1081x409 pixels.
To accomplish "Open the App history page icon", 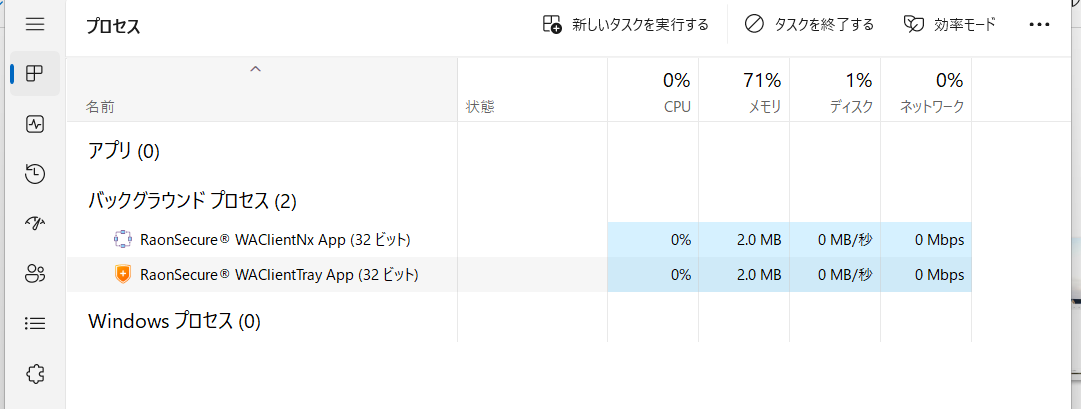I will [x=35, y=174].
